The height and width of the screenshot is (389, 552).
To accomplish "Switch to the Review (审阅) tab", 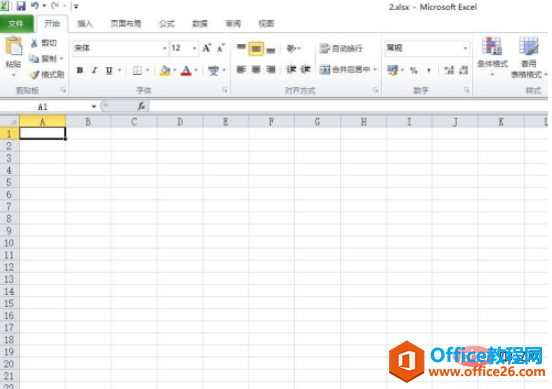I will (x=233, y=24).
